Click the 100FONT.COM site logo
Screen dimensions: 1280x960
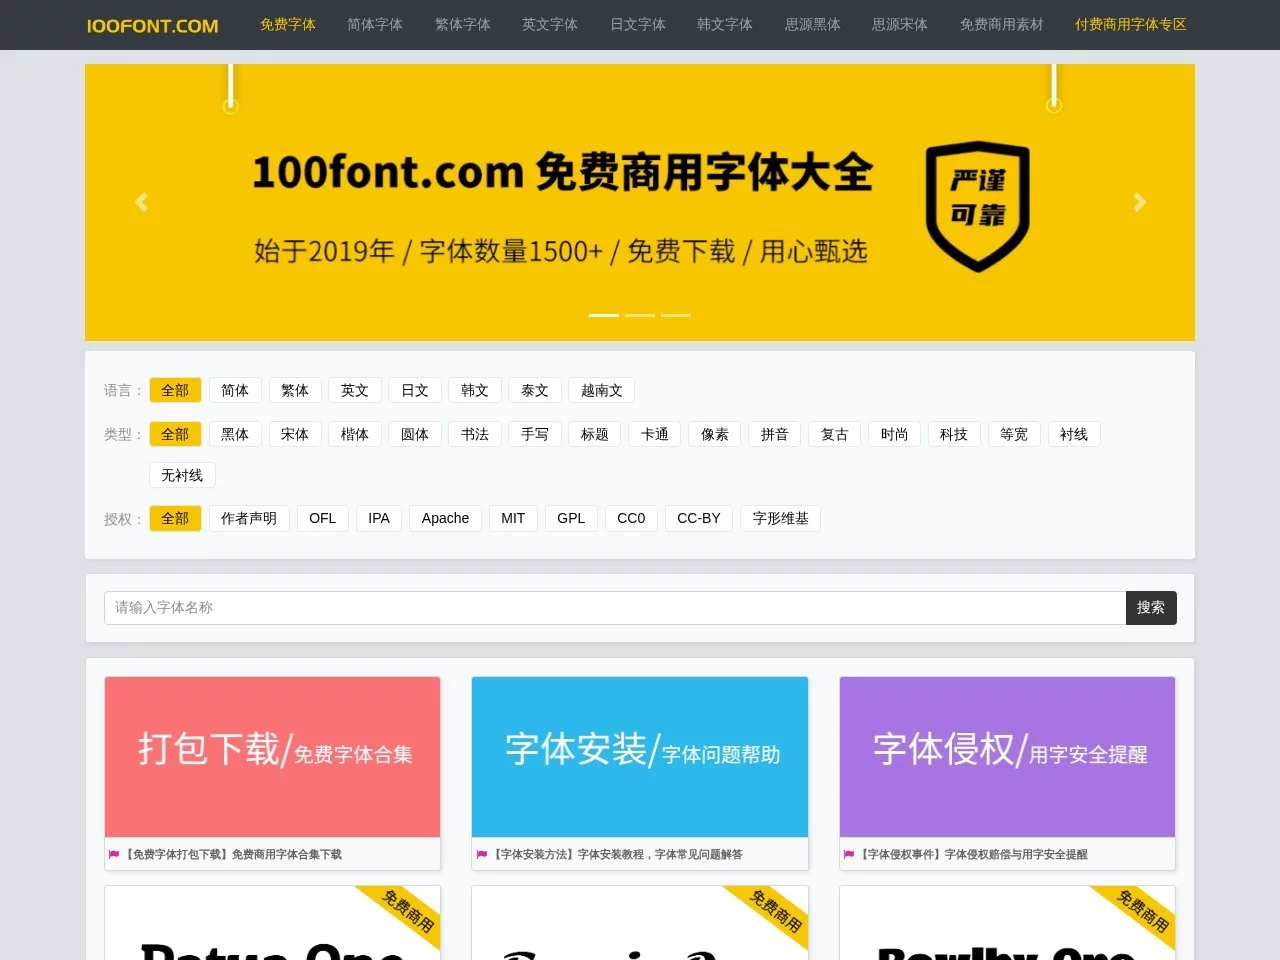coord(151,25)
